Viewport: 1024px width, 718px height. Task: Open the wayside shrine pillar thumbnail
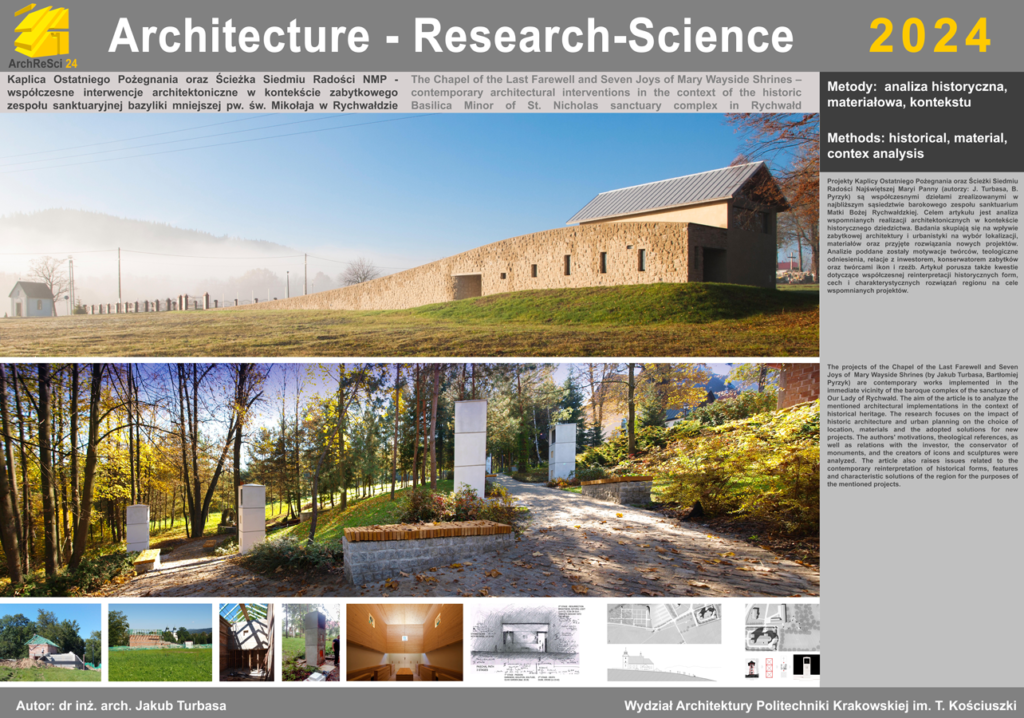310,642
